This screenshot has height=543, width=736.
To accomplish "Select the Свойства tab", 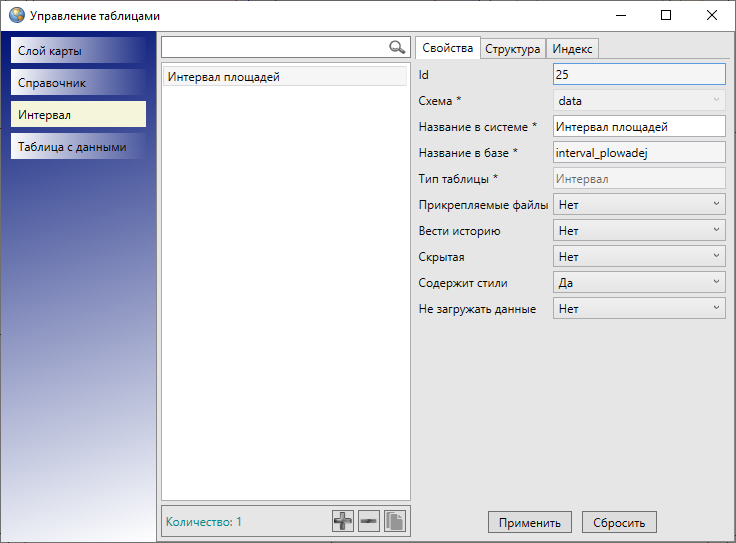I will [x=447, y=48].
